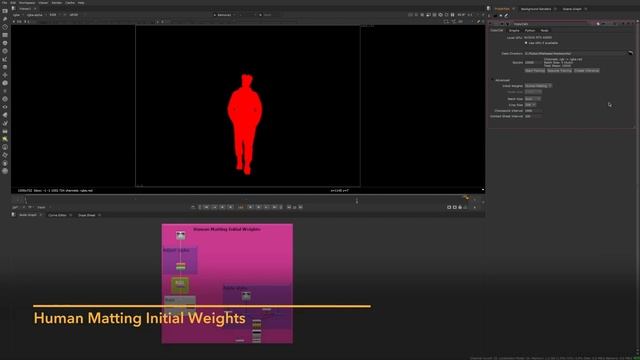
Task: Open the Viewer menu
Action: [x=43, y=2]
